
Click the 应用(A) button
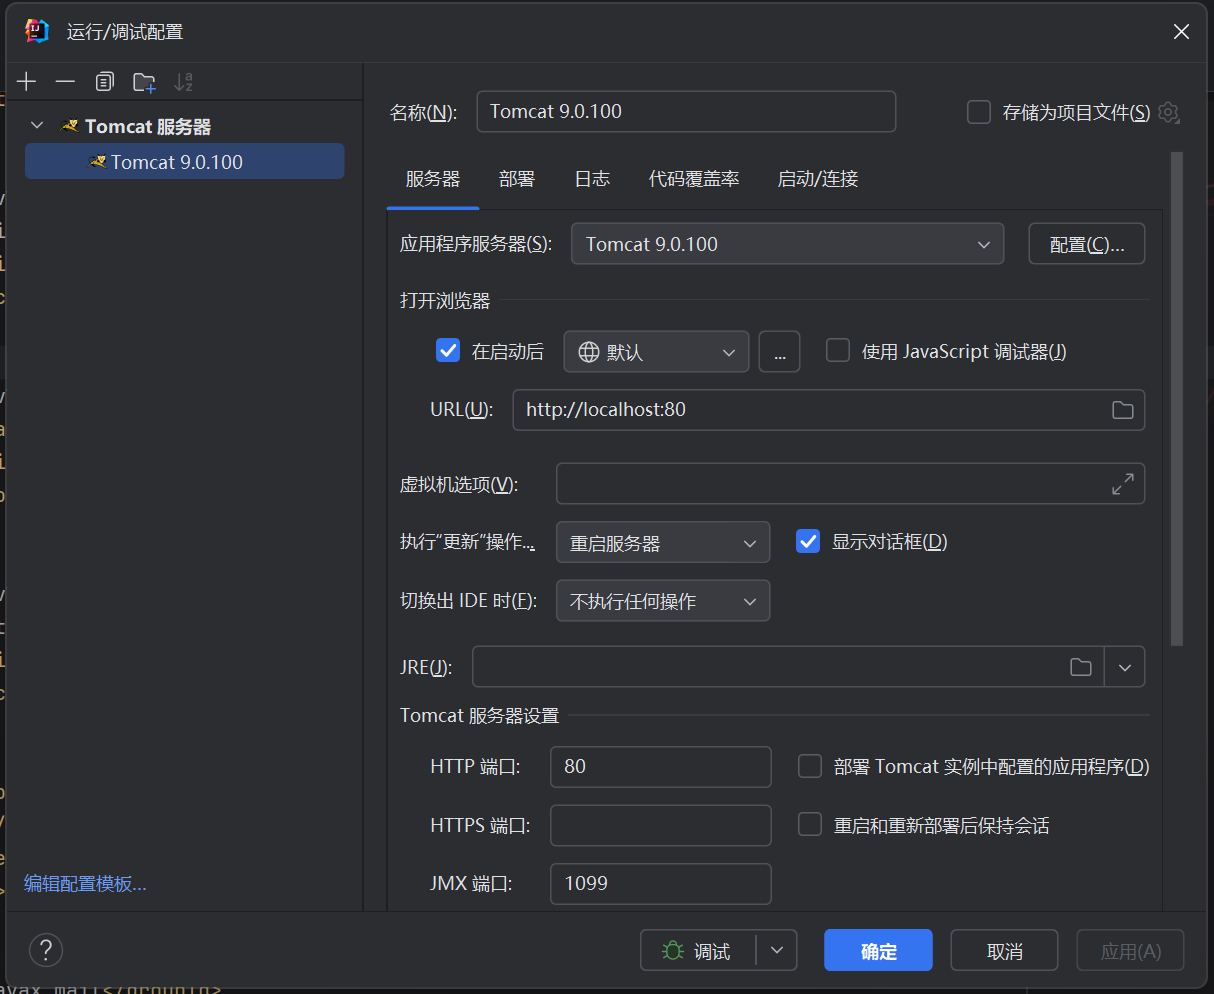1130,951
